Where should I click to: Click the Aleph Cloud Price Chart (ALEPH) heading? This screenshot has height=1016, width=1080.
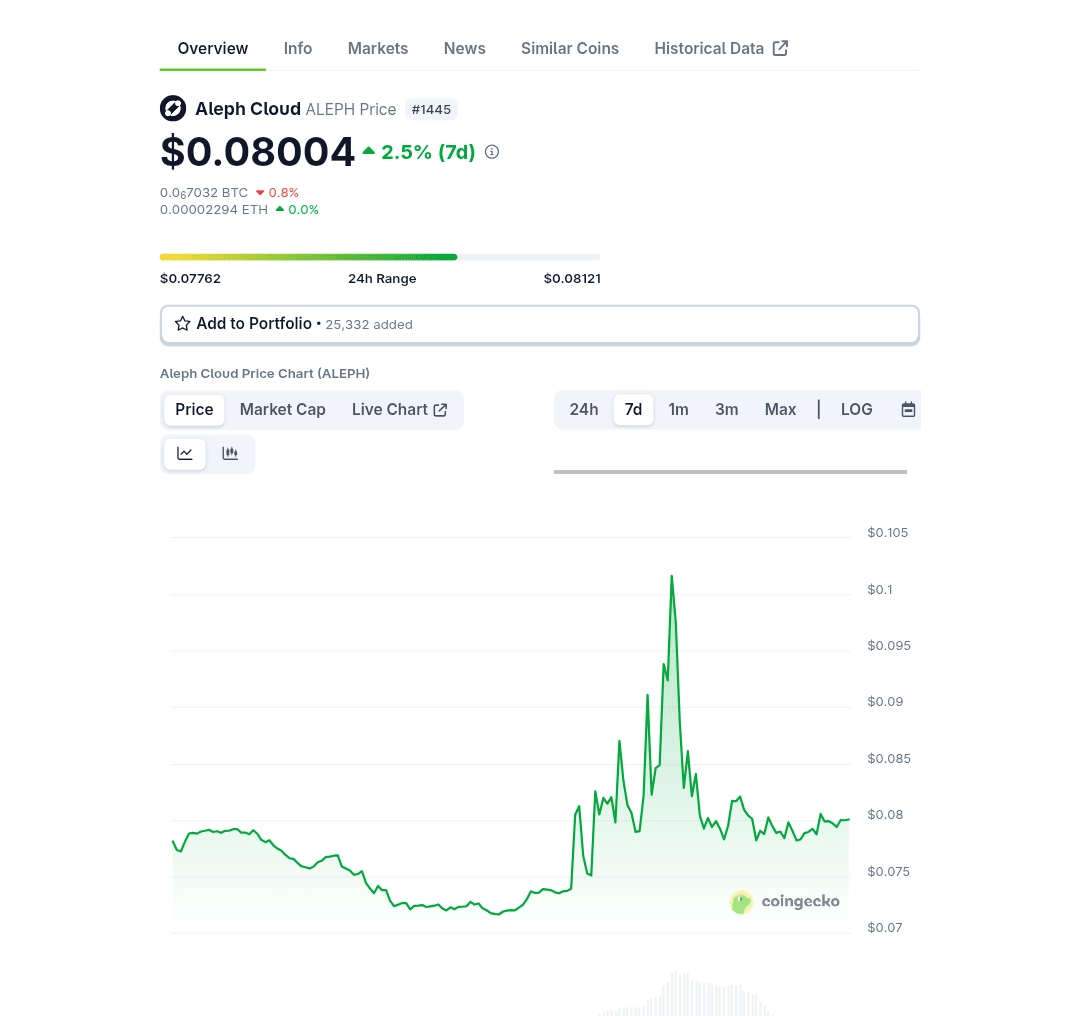[264, 373]
